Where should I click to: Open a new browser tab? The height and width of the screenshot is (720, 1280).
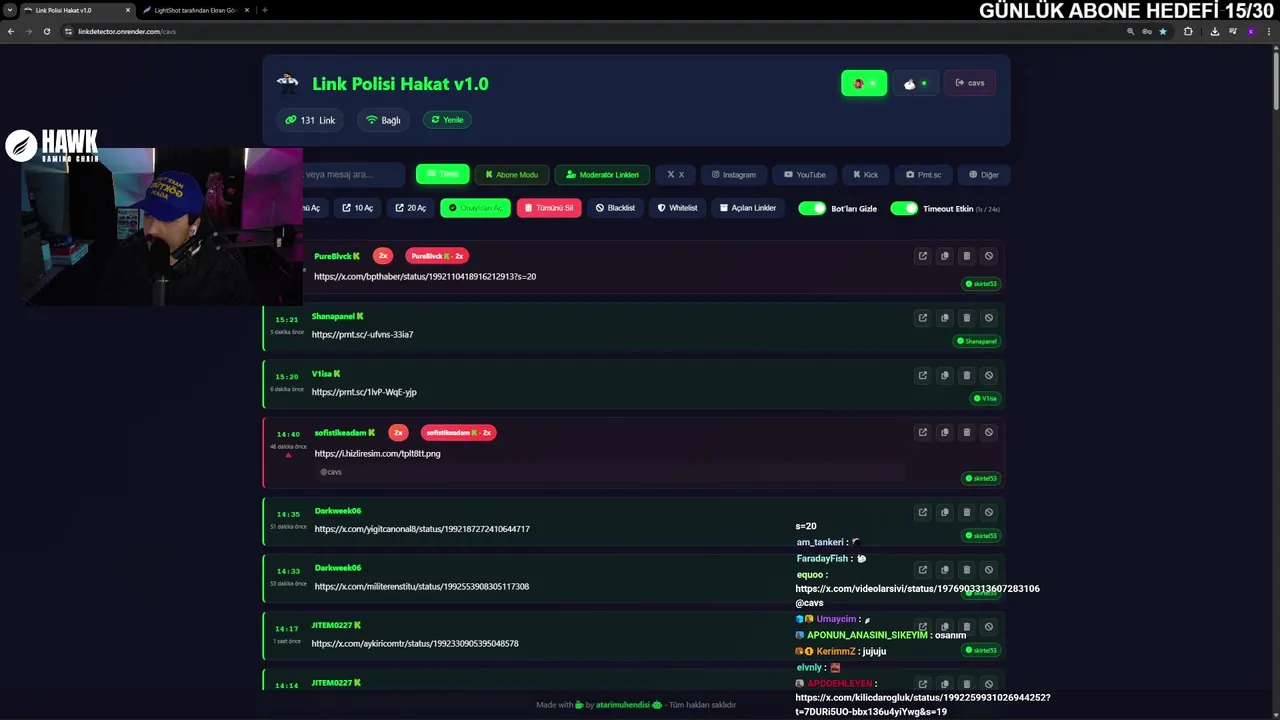tap(264, 10)
